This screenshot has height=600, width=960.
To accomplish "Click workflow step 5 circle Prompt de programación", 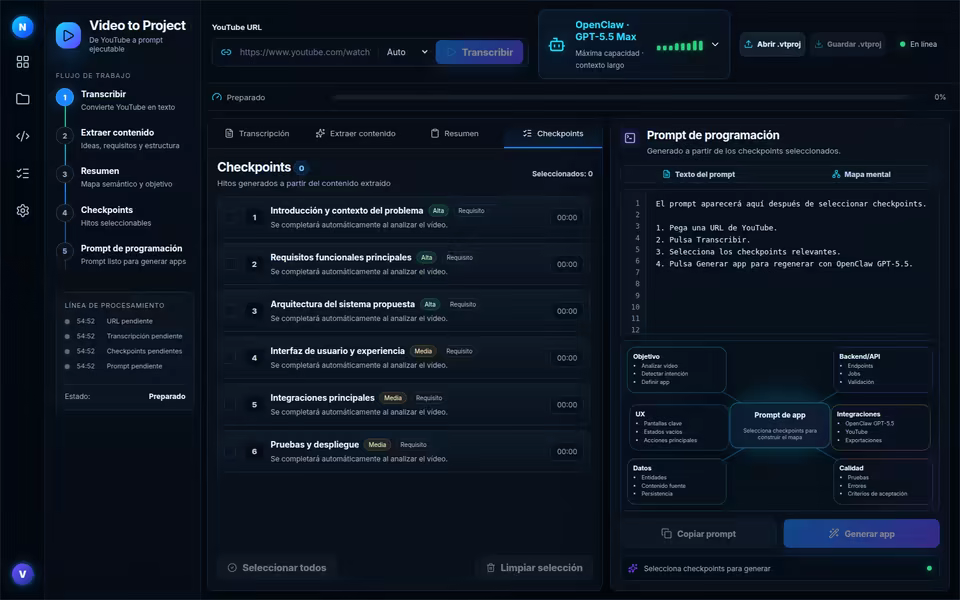I will [65, 251].
